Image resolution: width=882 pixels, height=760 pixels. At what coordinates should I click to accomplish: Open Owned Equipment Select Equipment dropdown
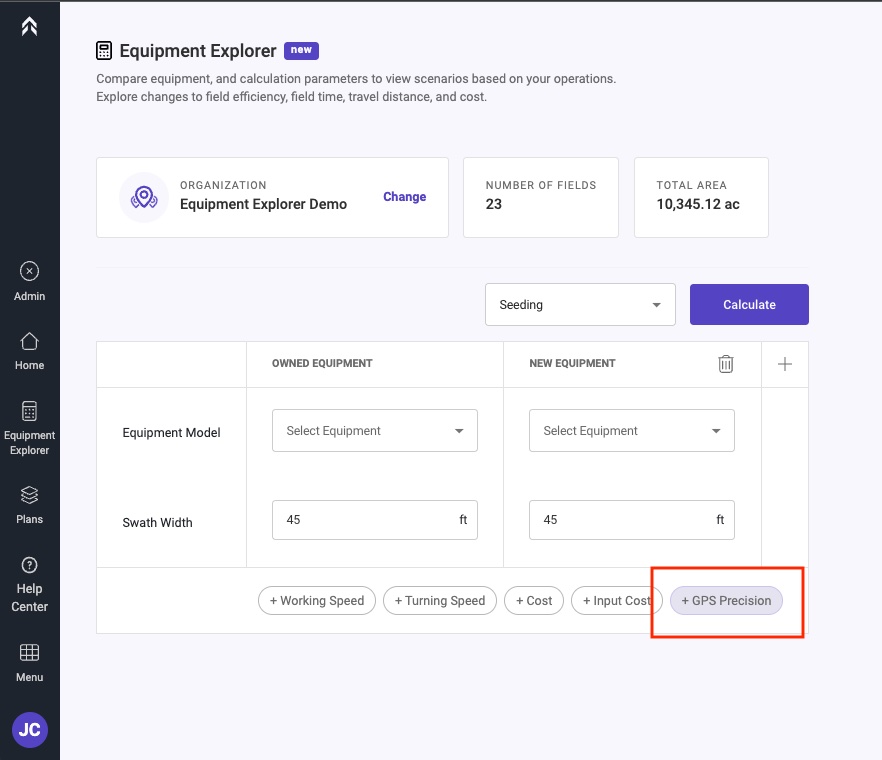[375, 430]
